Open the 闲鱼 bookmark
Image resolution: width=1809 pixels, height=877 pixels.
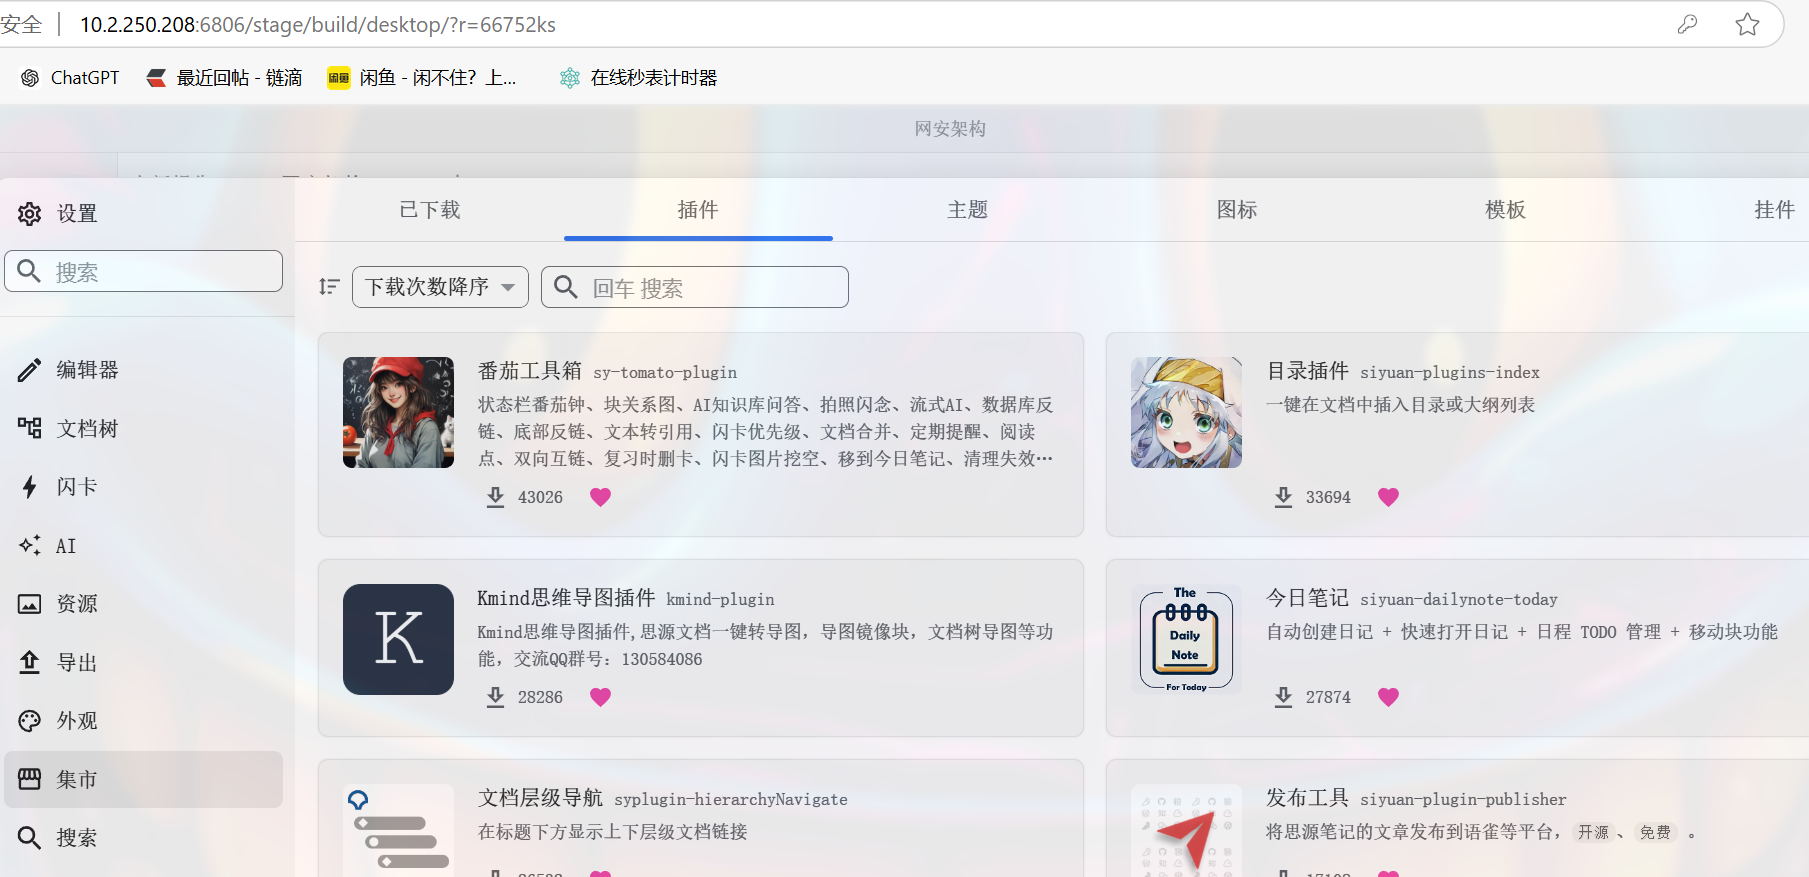[x=422, y=78]
